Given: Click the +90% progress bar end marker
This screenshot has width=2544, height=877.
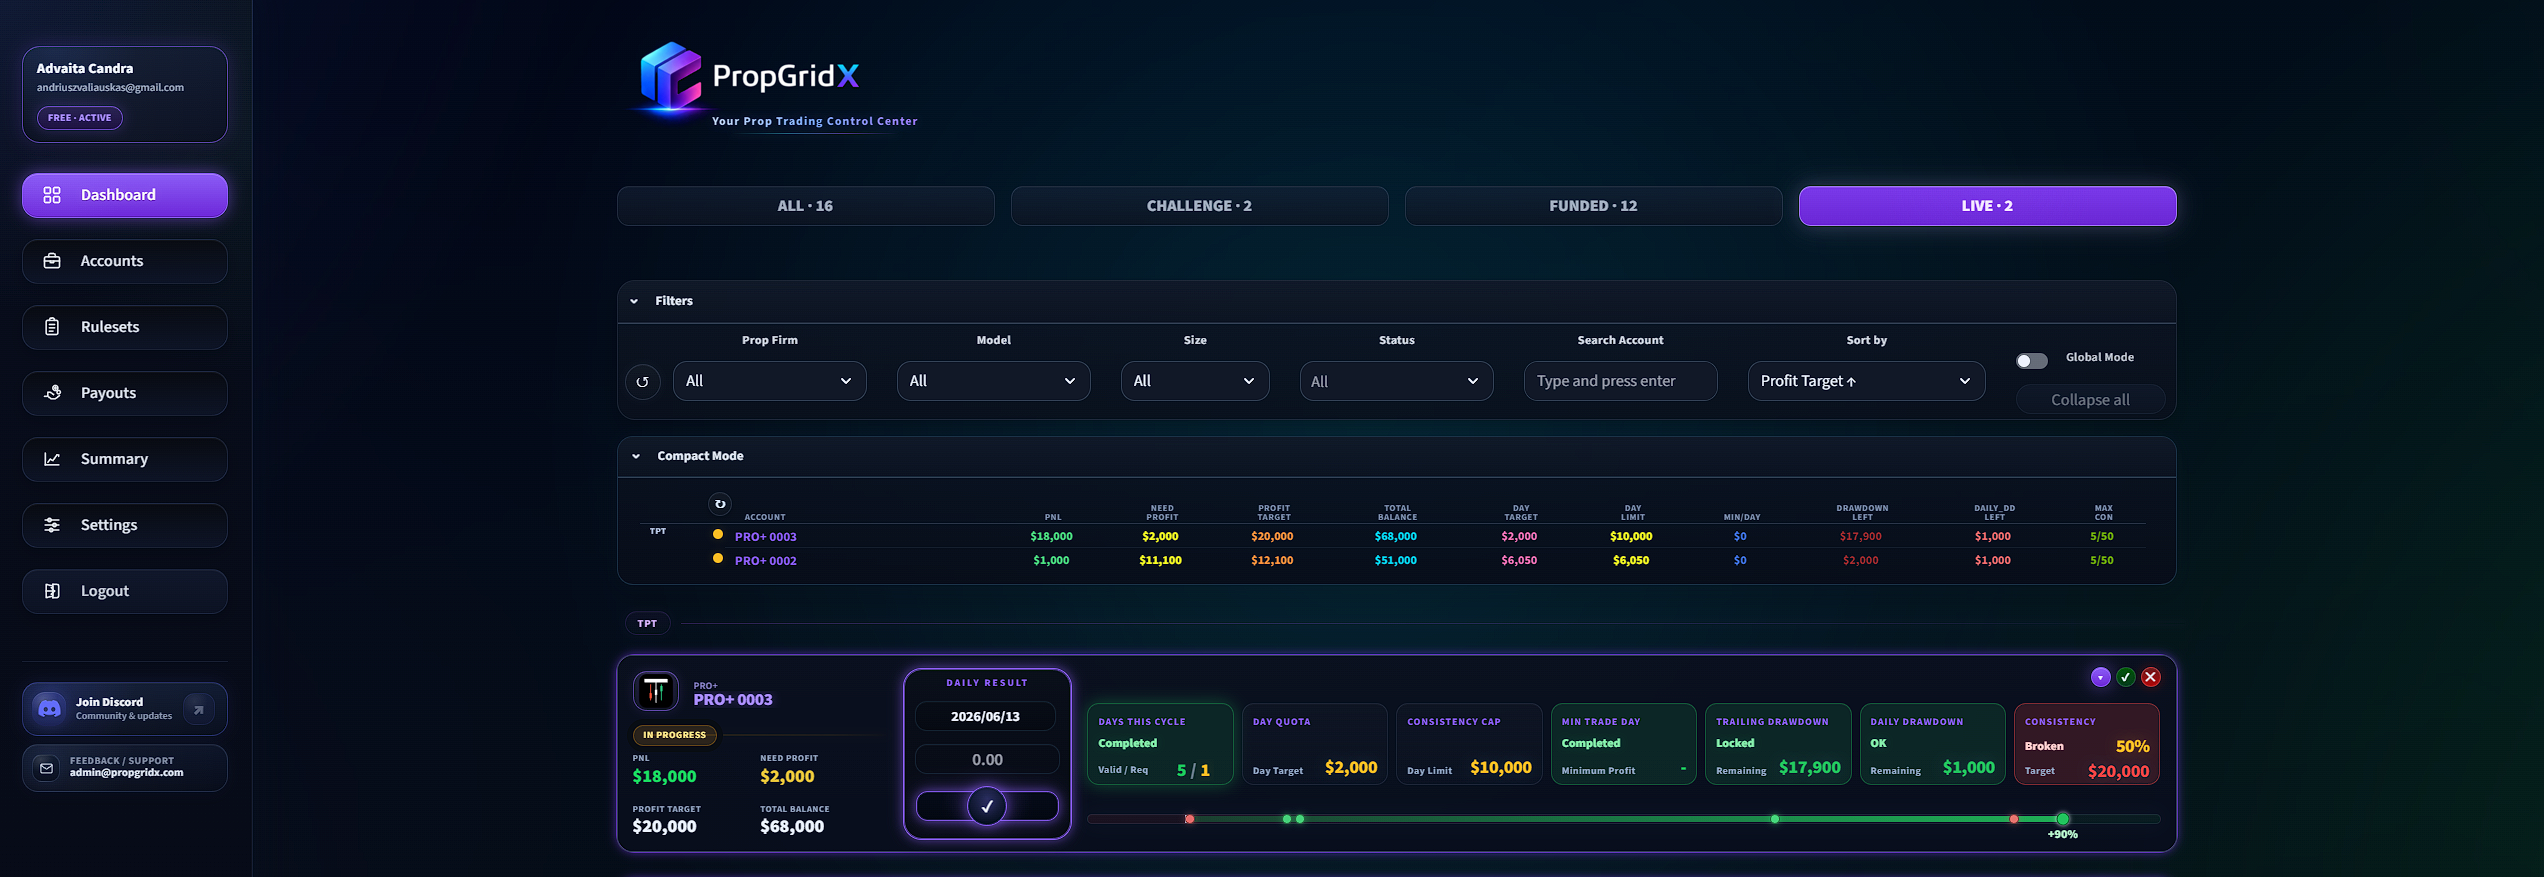Looking at the screenshot, I should [2062, 819].
